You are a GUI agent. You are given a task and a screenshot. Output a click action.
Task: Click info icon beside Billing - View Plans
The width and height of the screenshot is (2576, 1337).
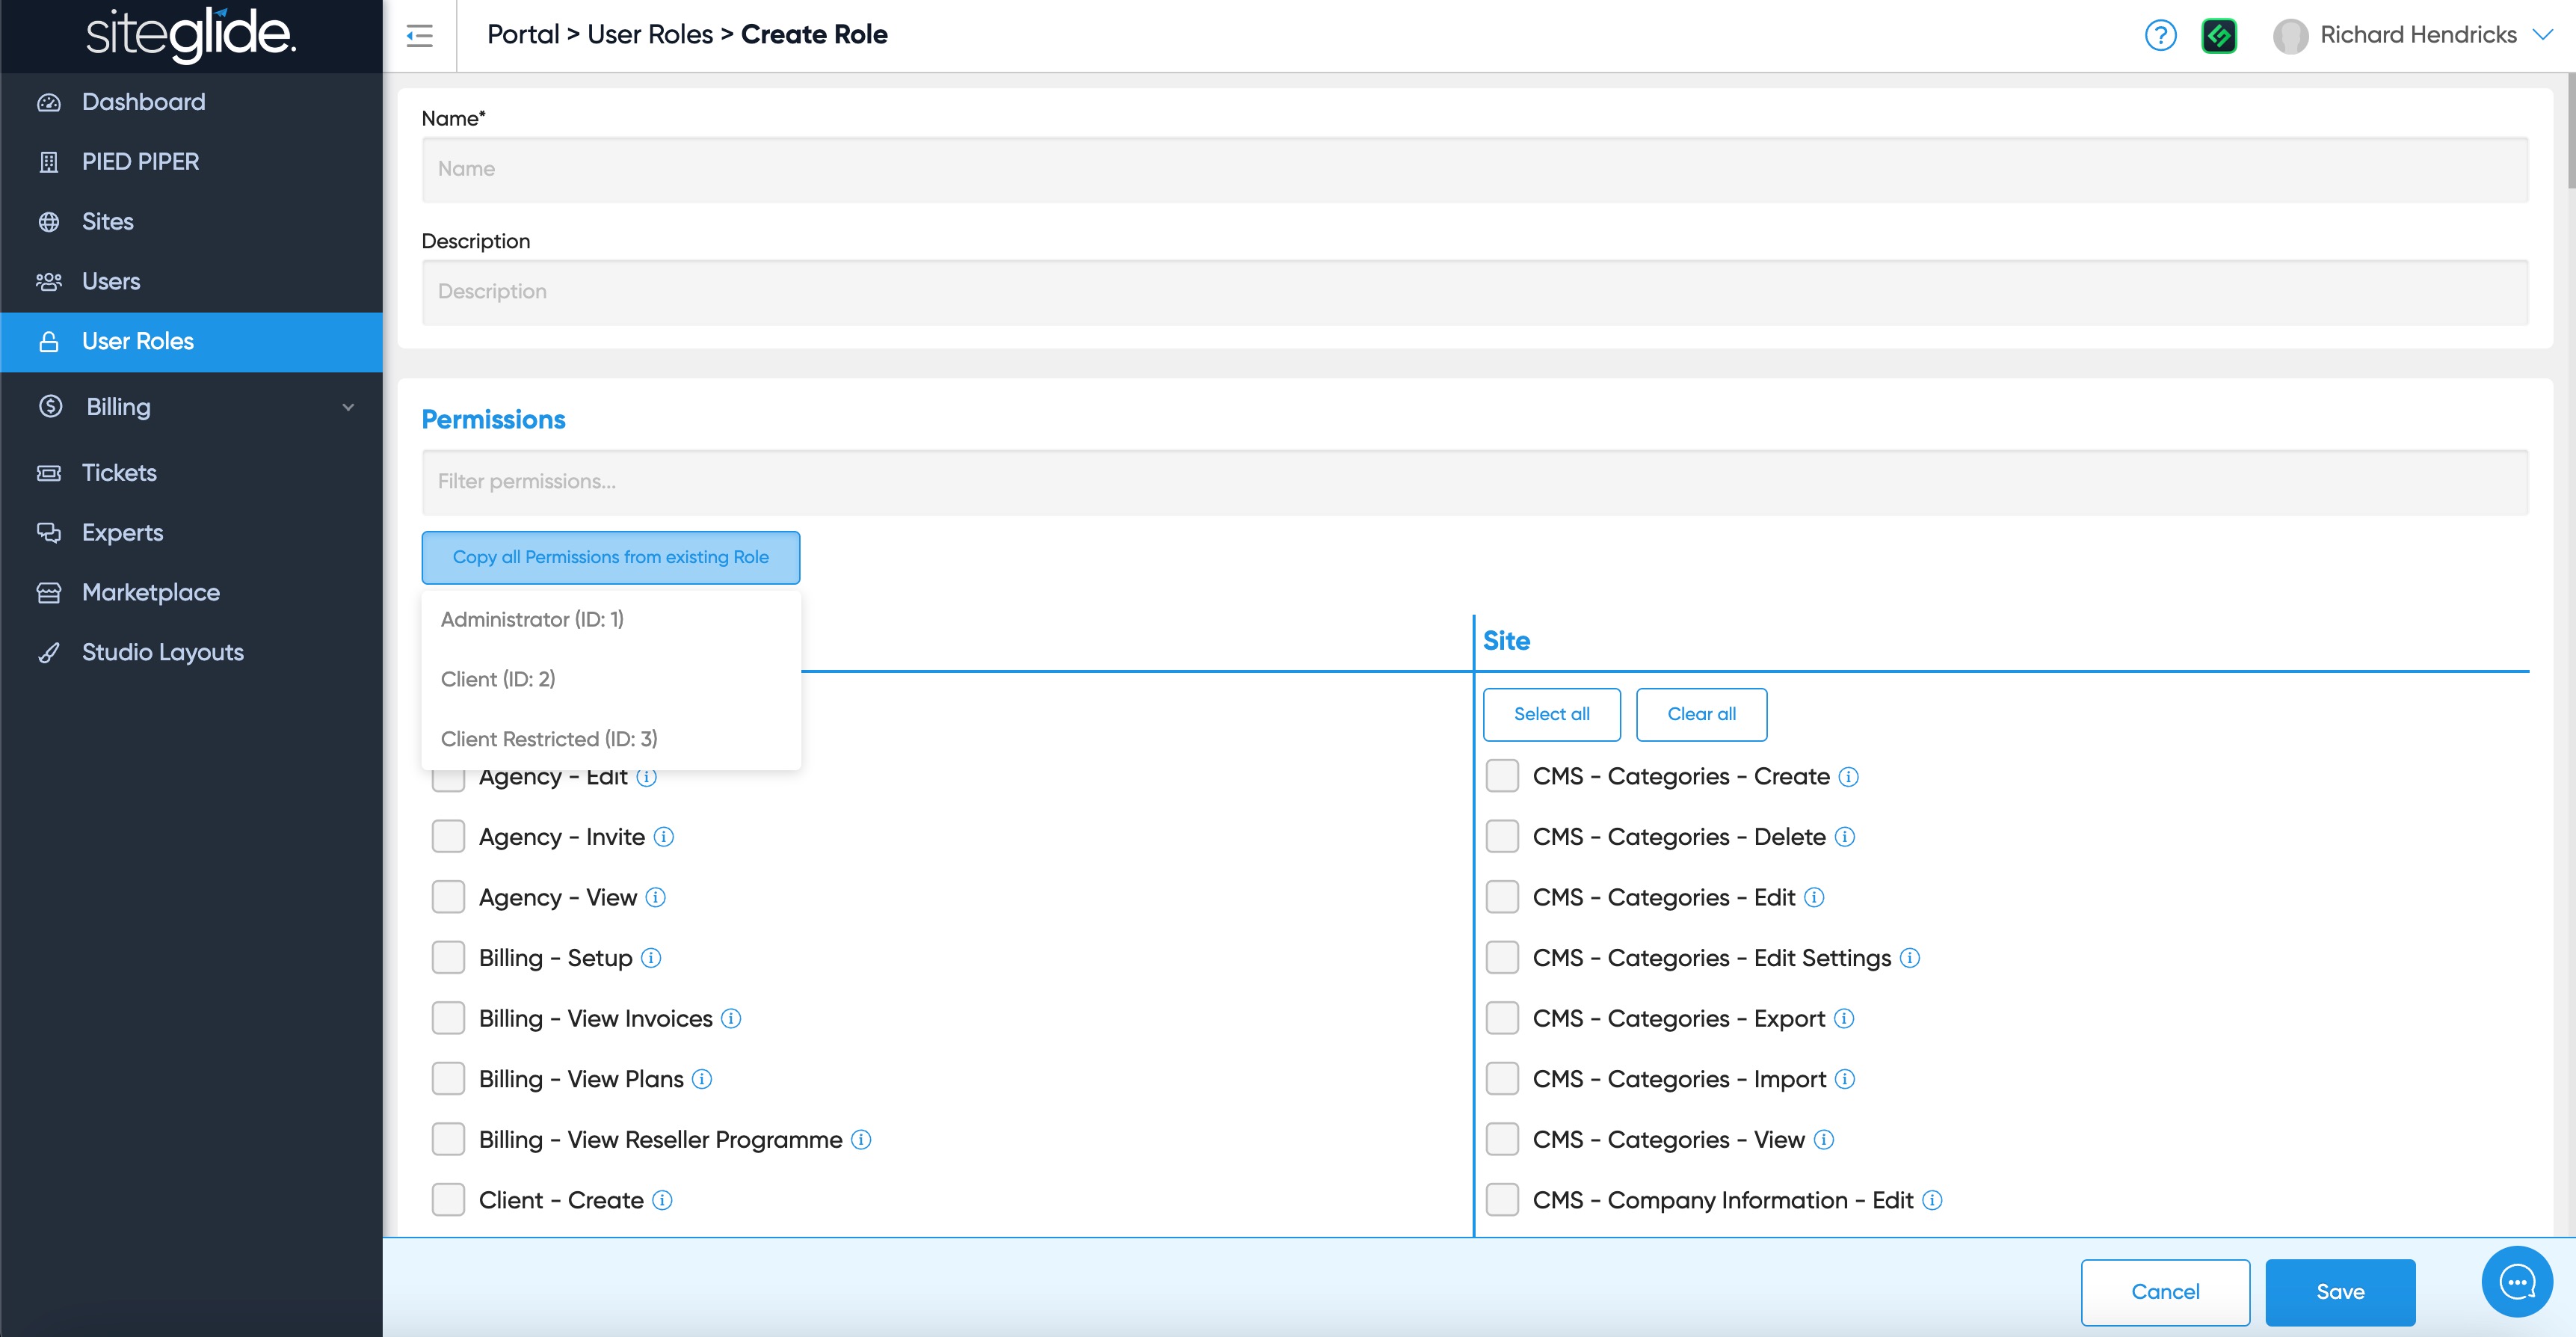click(x=702, y=1079)
